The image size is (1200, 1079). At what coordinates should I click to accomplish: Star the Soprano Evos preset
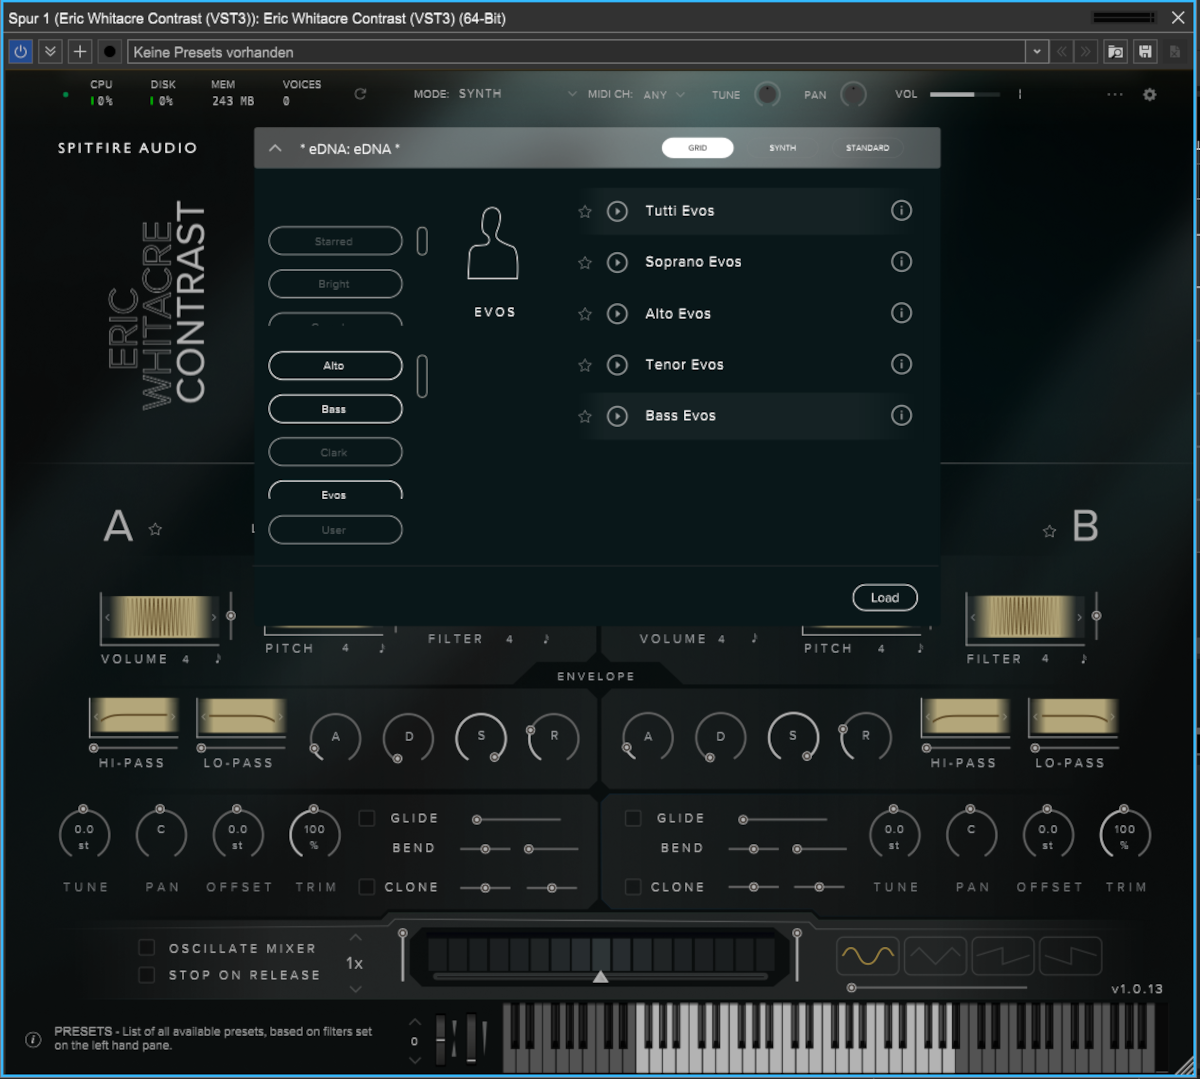pyautogui.click(x=585, y=263)
